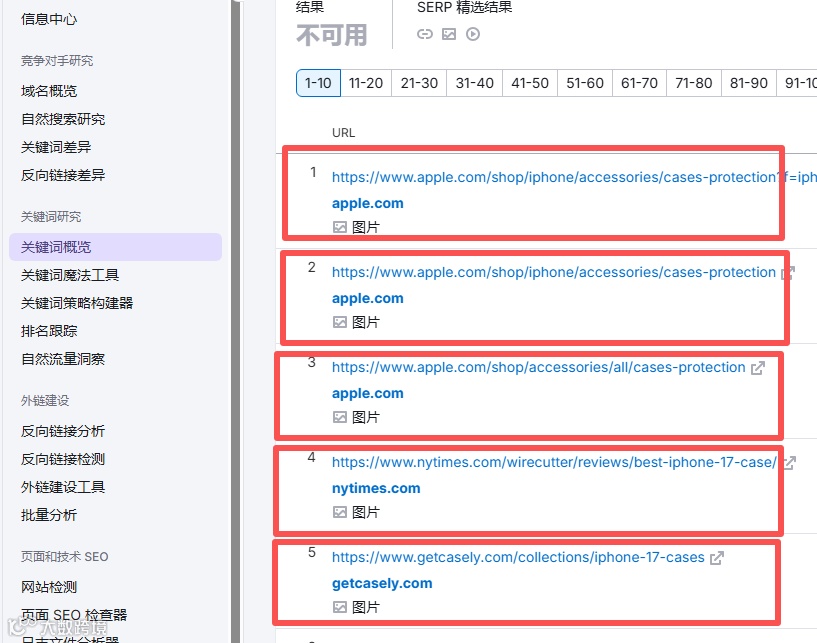Open 外链建设工具 in the sidebar
This screenshot has width=817, height=643.
coord(63,487)
